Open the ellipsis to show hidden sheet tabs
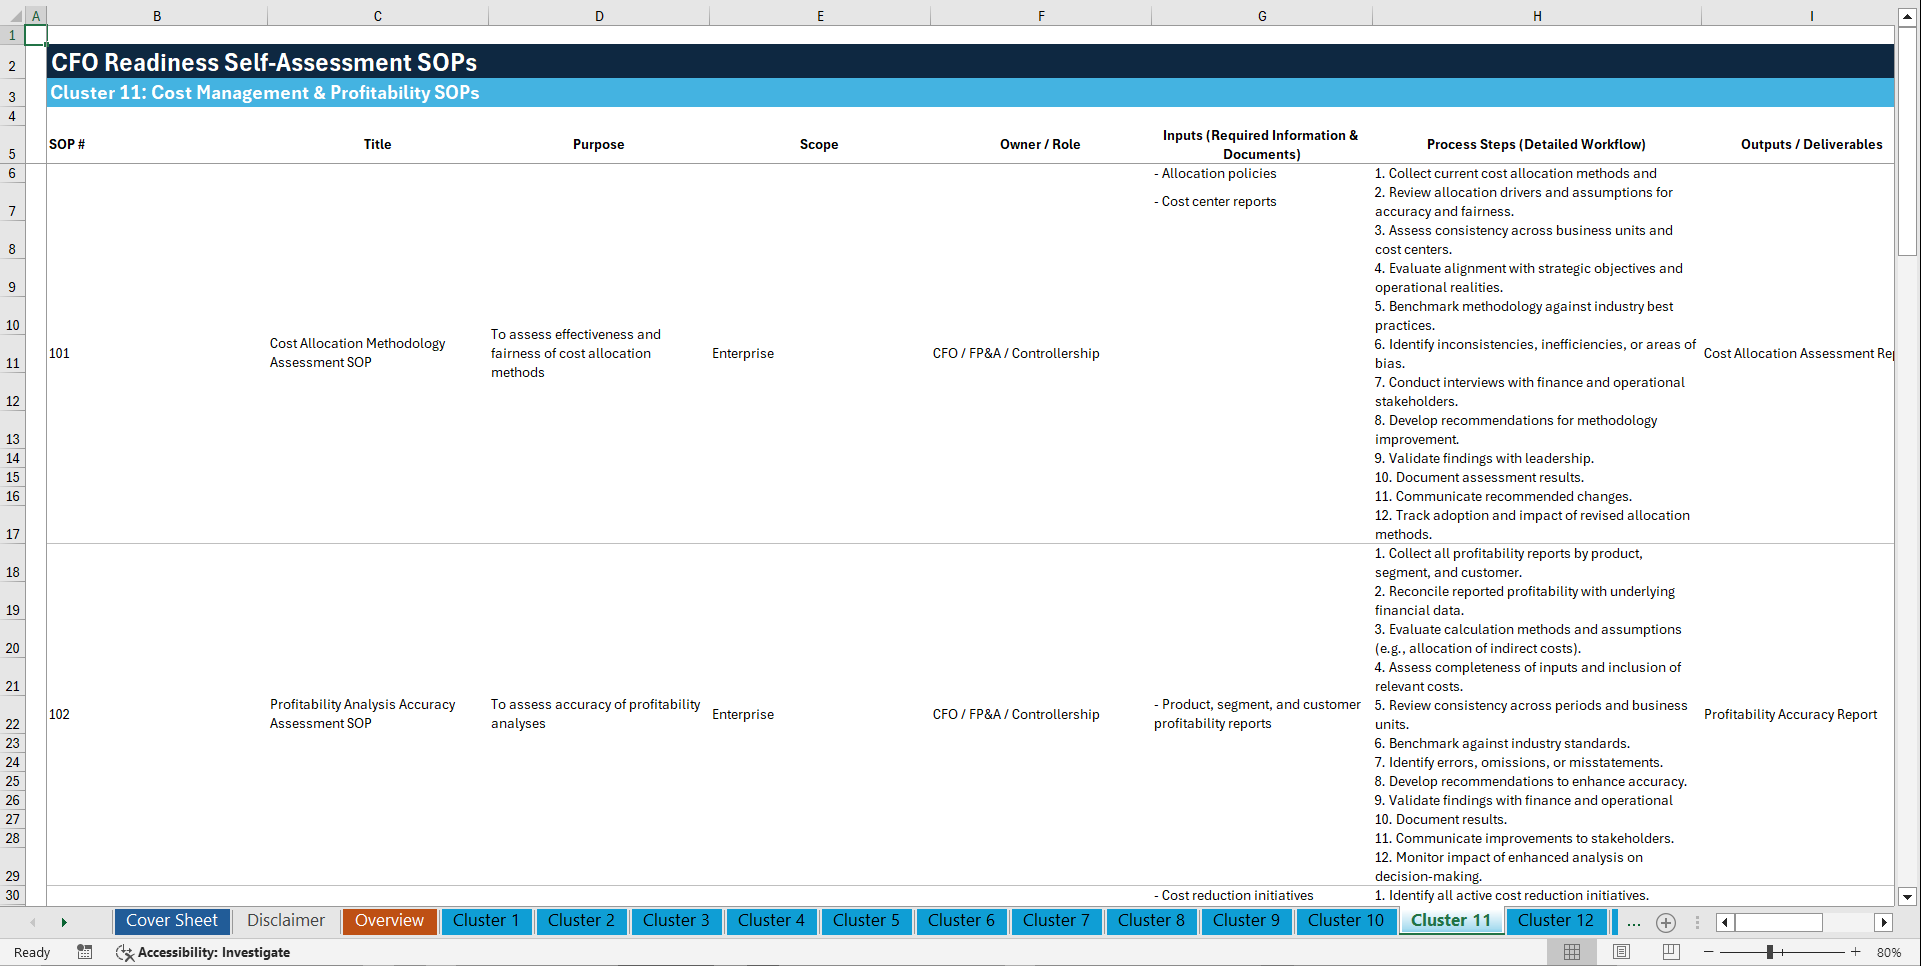The image size is (1921, 966). pyautogui.click(x=1633, y=922)
